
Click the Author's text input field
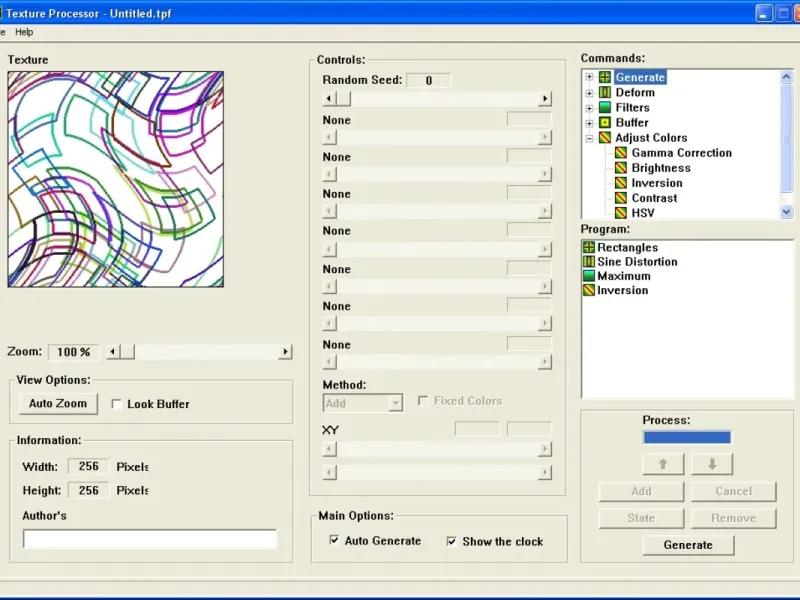(x=150, y=539)
